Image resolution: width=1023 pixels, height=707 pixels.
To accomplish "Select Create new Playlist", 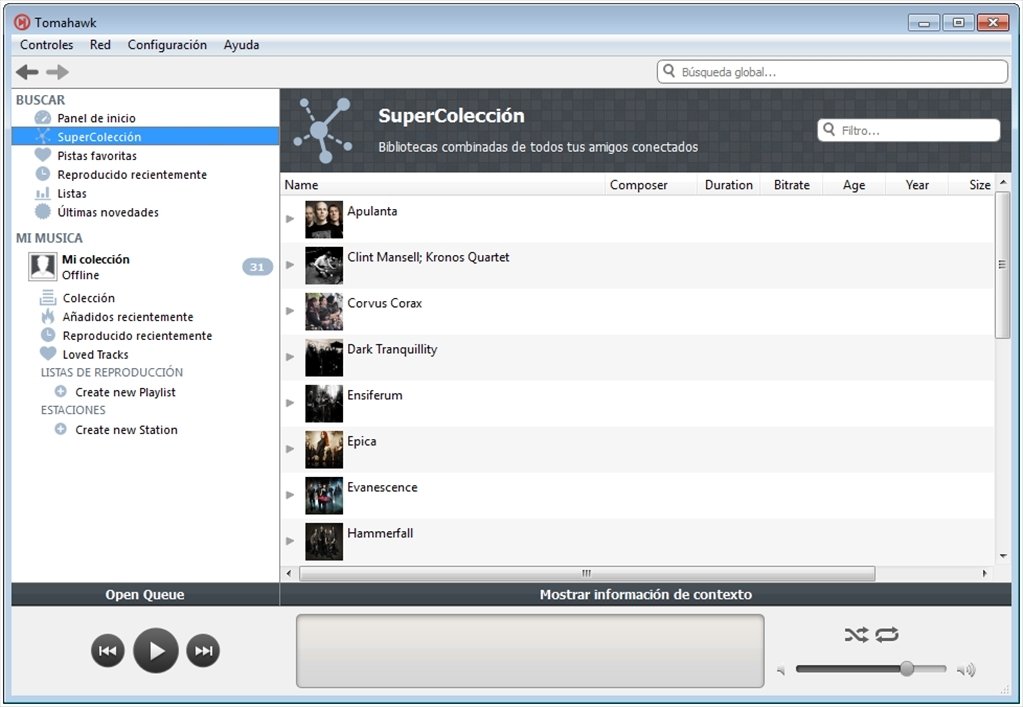I will pyautogui.click(x=125, y=392).
